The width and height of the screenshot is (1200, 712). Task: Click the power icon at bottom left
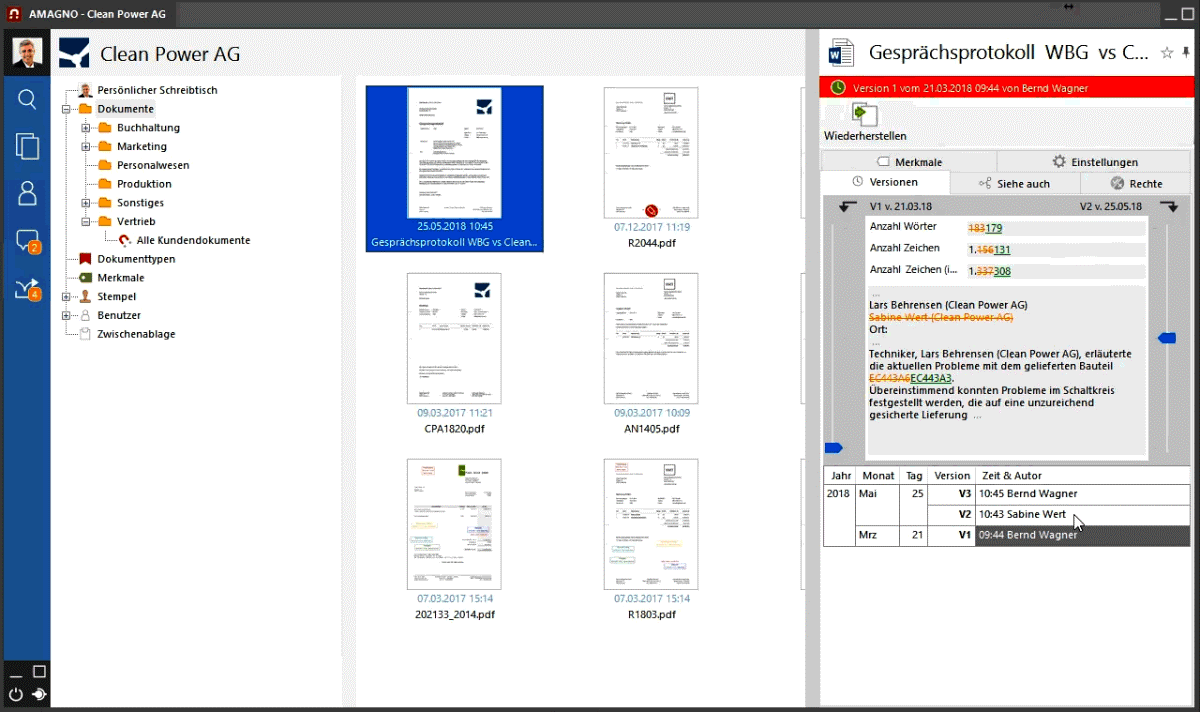pyautogui.click(x=16, y=694)
